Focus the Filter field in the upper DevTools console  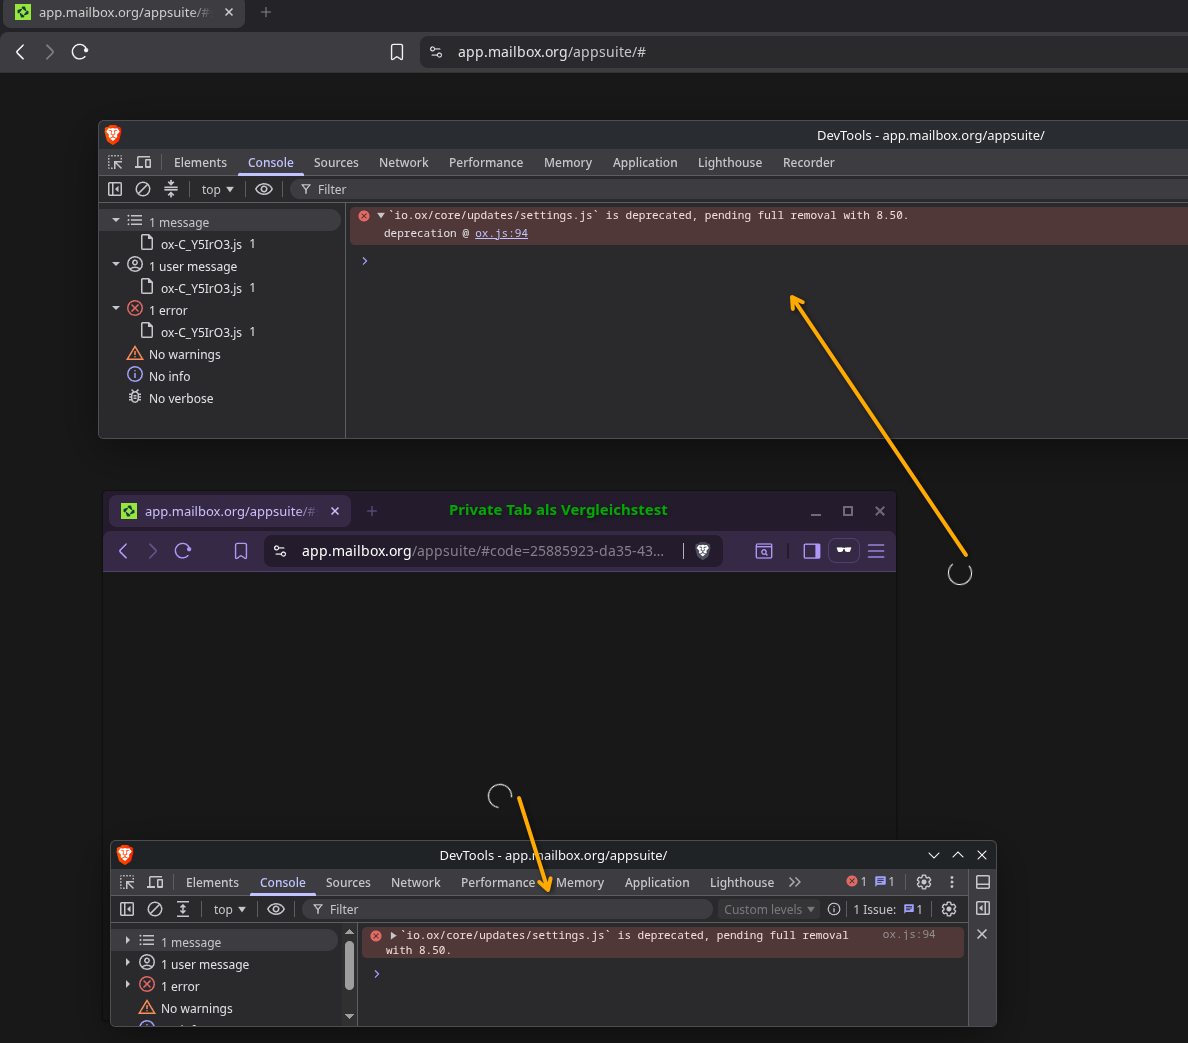tap(742, 189)
